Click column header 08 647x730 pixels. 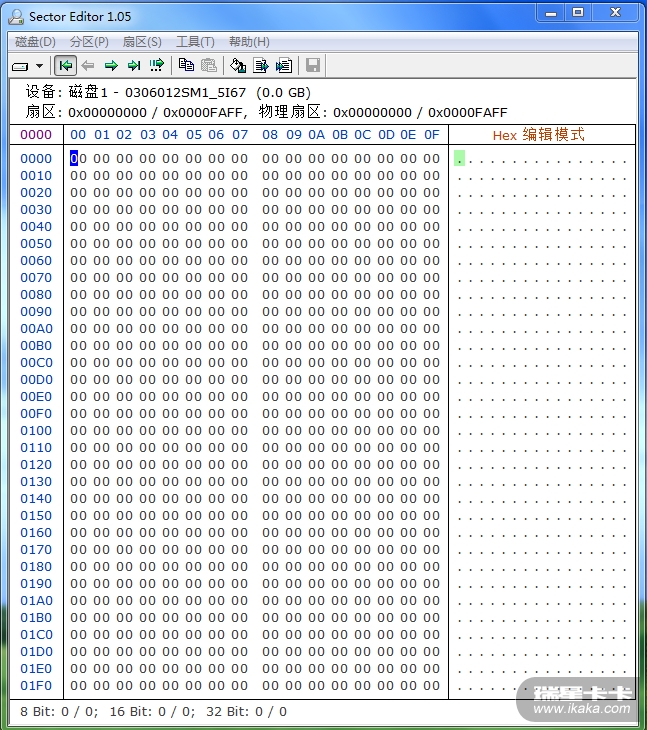270,135
